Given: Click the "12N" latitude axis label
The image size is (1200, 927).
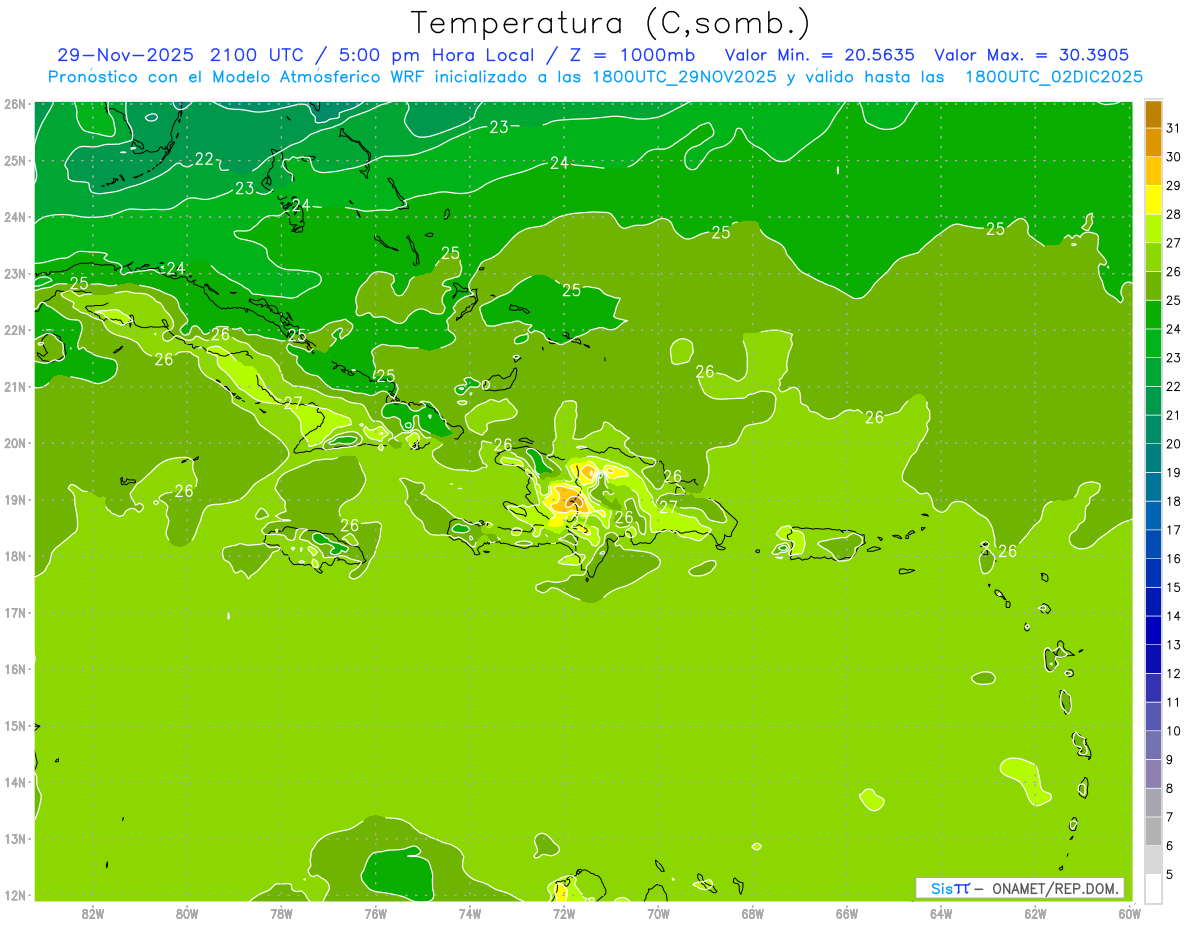Looking at the screenshot, I should click(x=15, y=895).
